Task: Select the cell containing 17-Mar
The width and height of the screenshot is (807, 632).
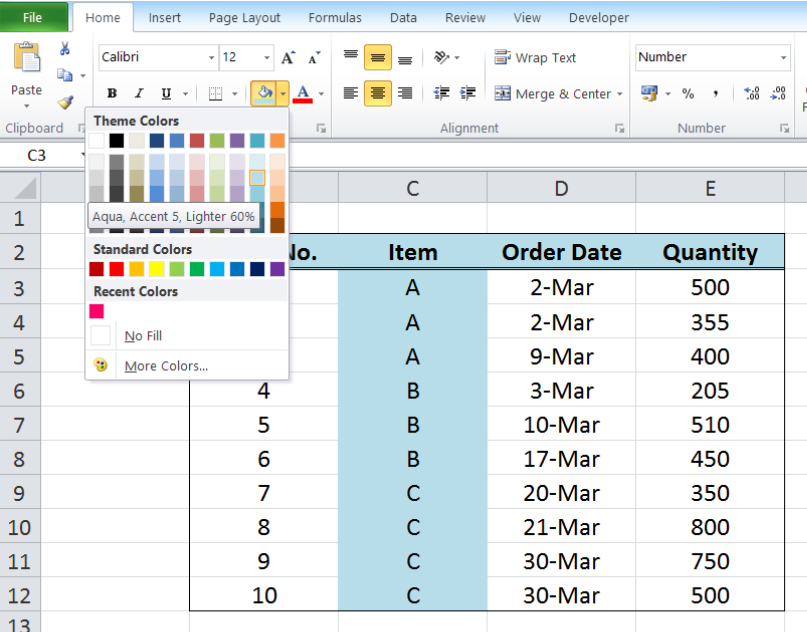Action: tap(561, 459)
